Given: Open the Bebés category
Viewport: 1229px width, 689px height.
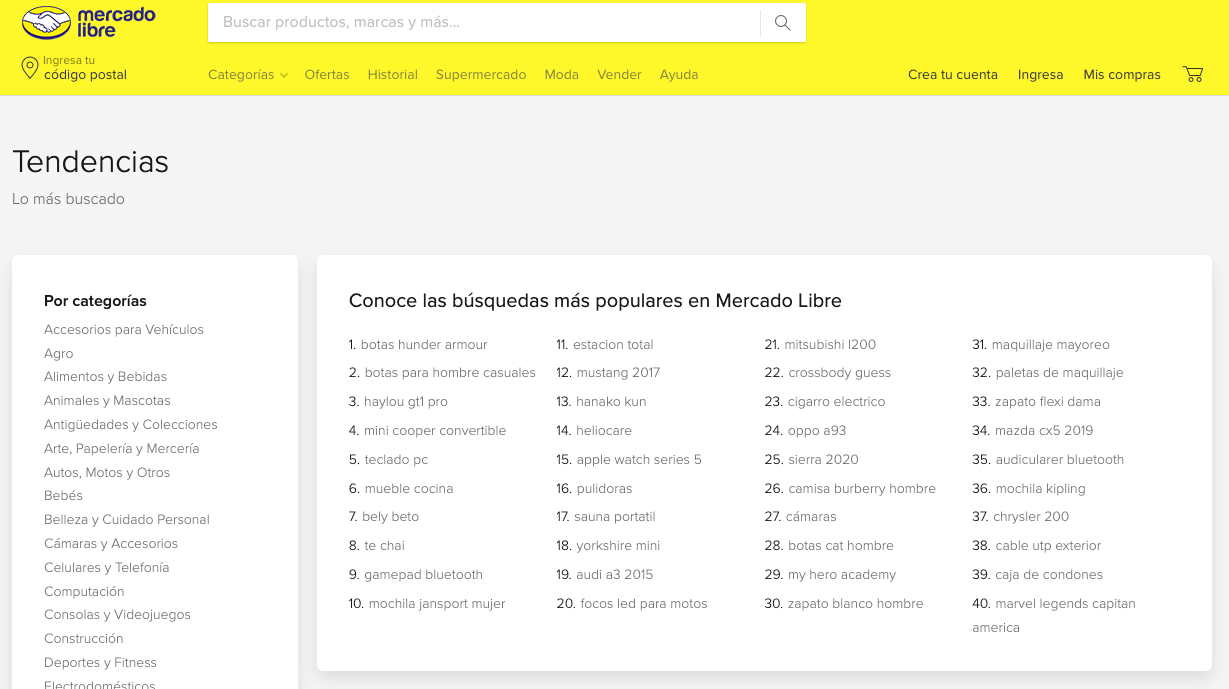Looking at the screenshot, I should (64, 496).
